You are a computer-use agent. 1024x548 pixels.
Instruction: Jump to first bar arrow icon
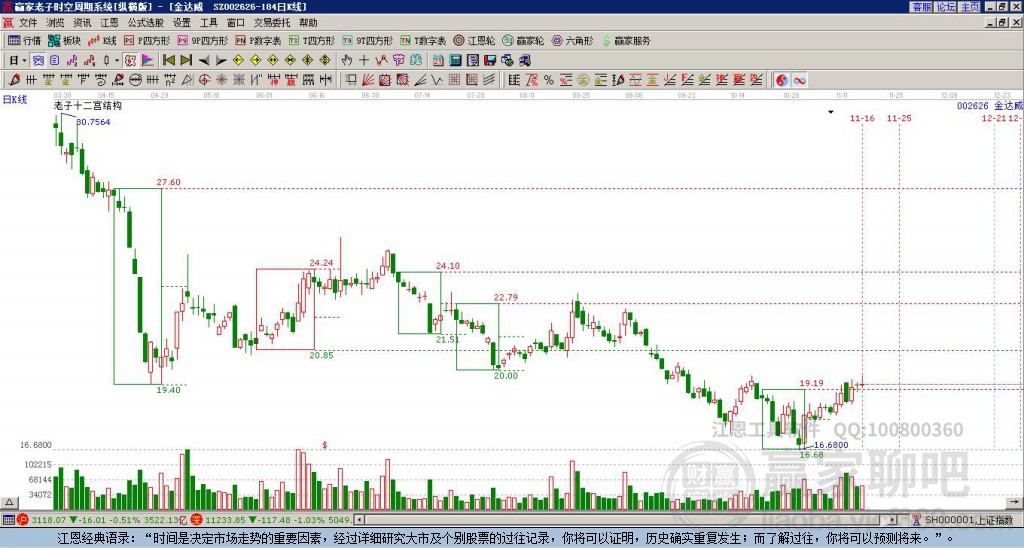[168, 61]
